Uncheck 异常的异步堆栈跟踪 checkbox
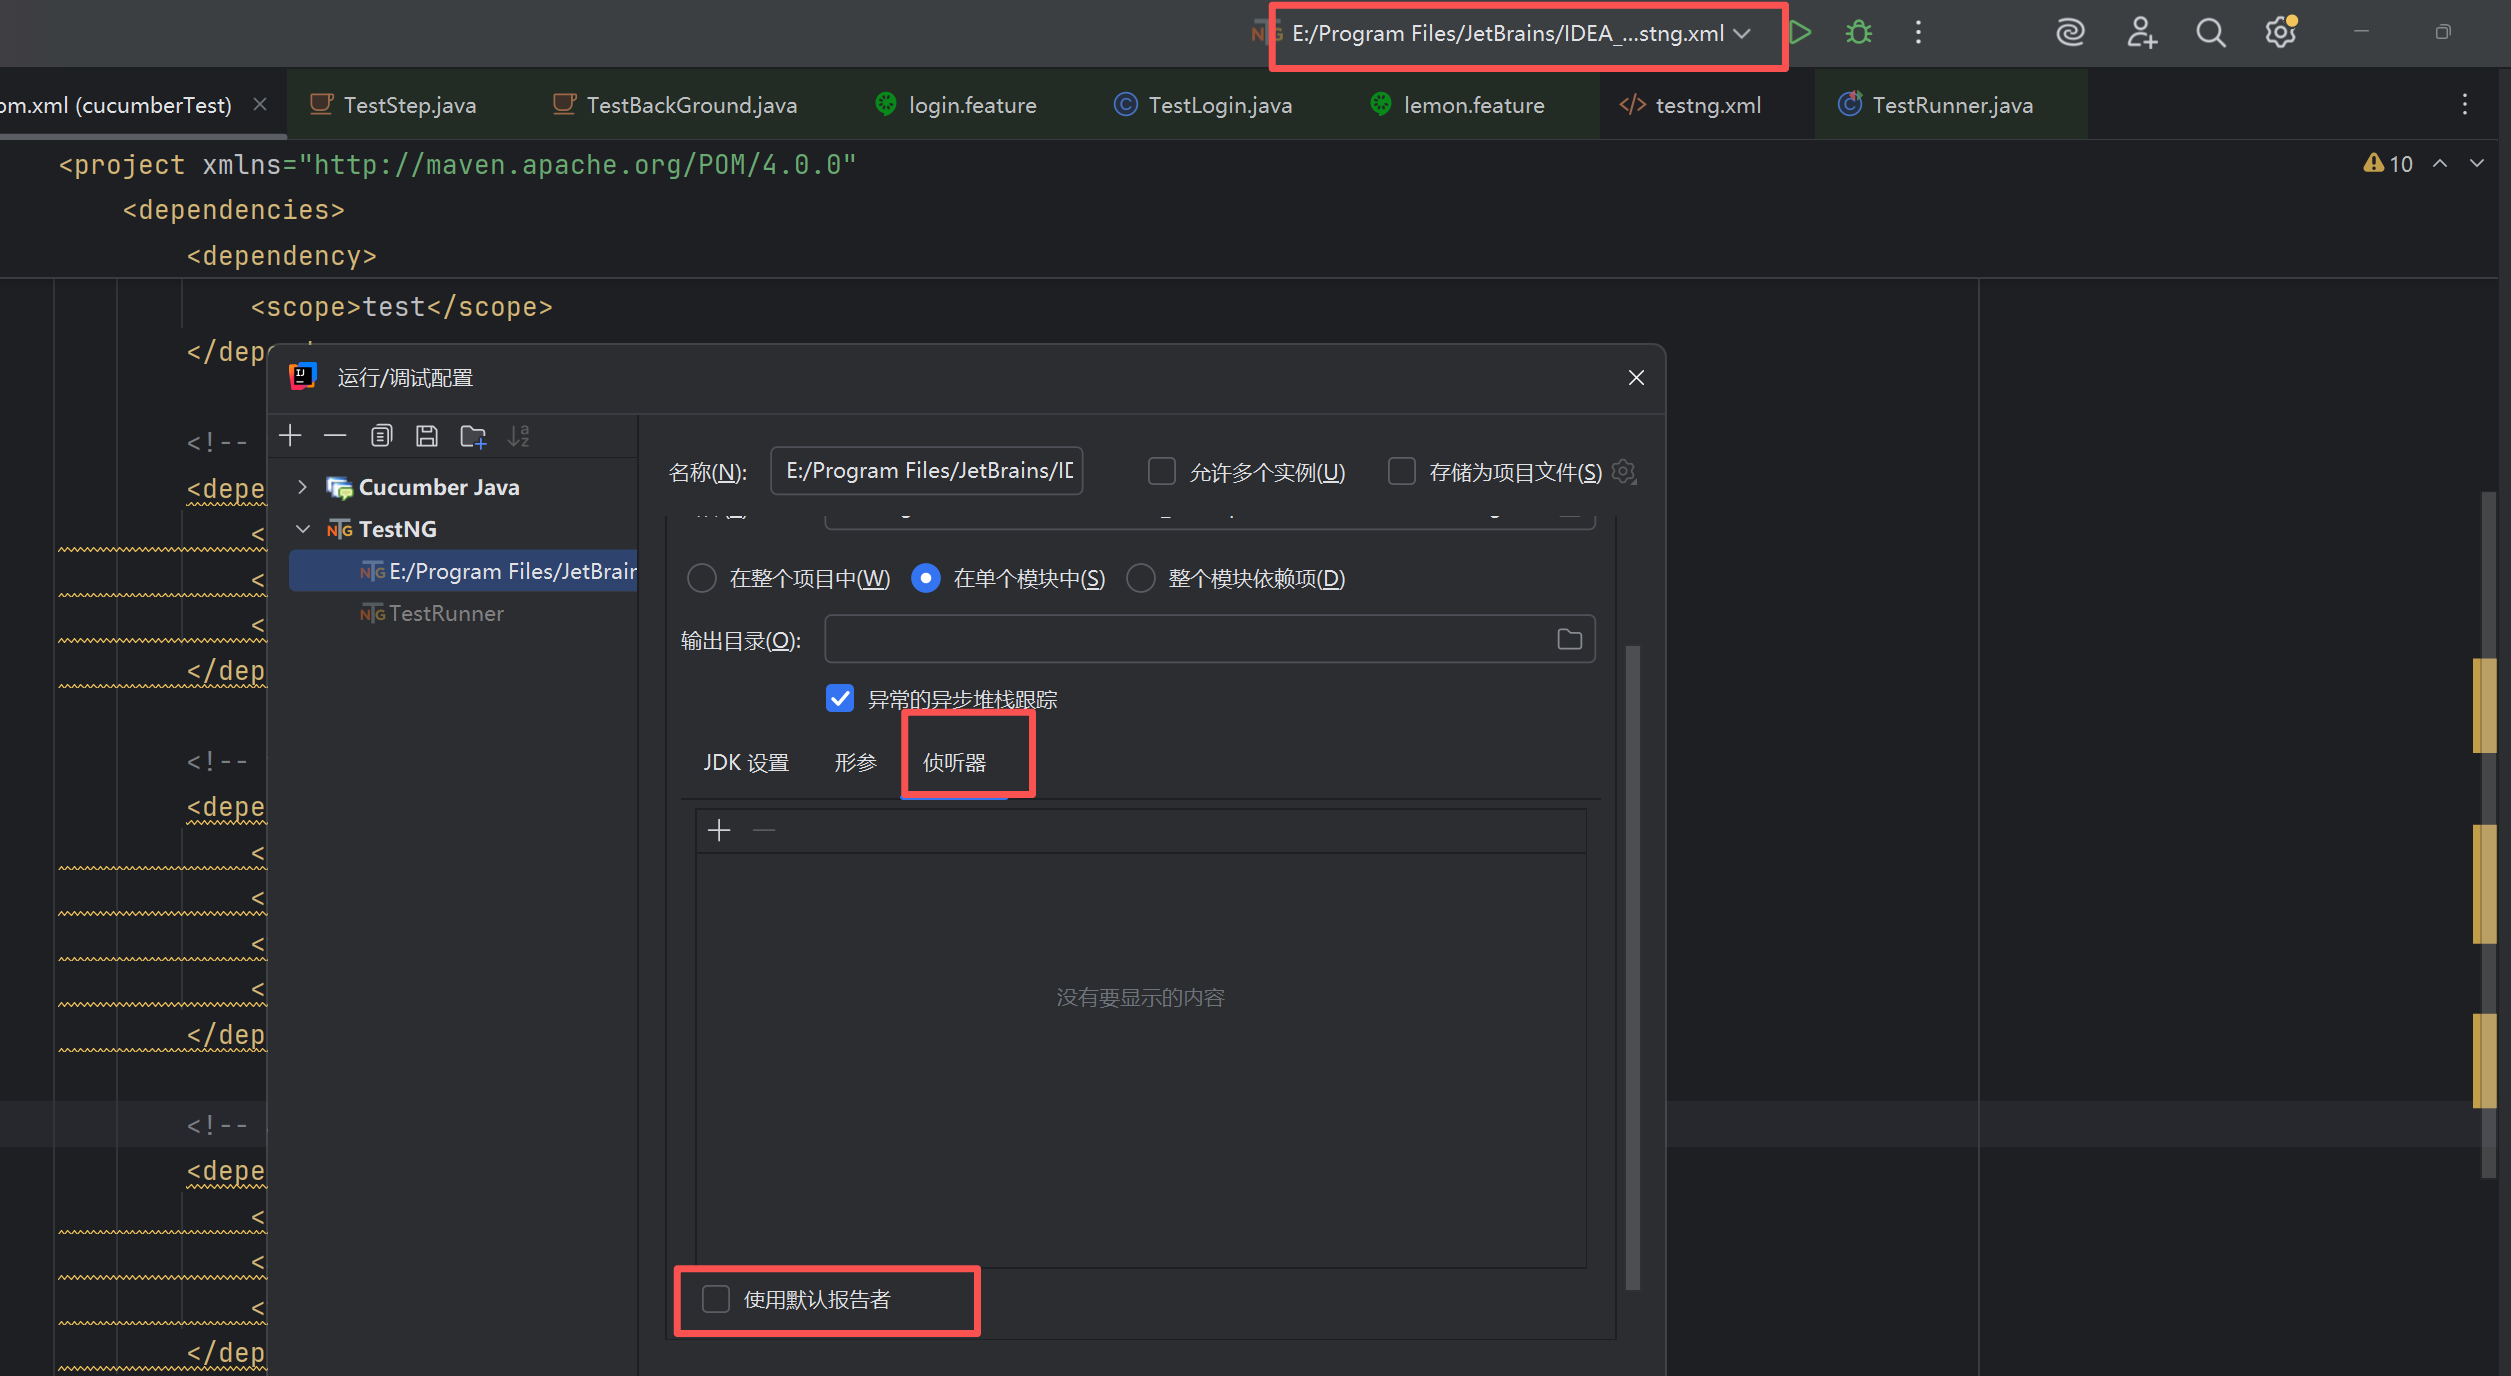Image resolution: width=2511 pixels, height=1376 pixels. tap(840, 698)
